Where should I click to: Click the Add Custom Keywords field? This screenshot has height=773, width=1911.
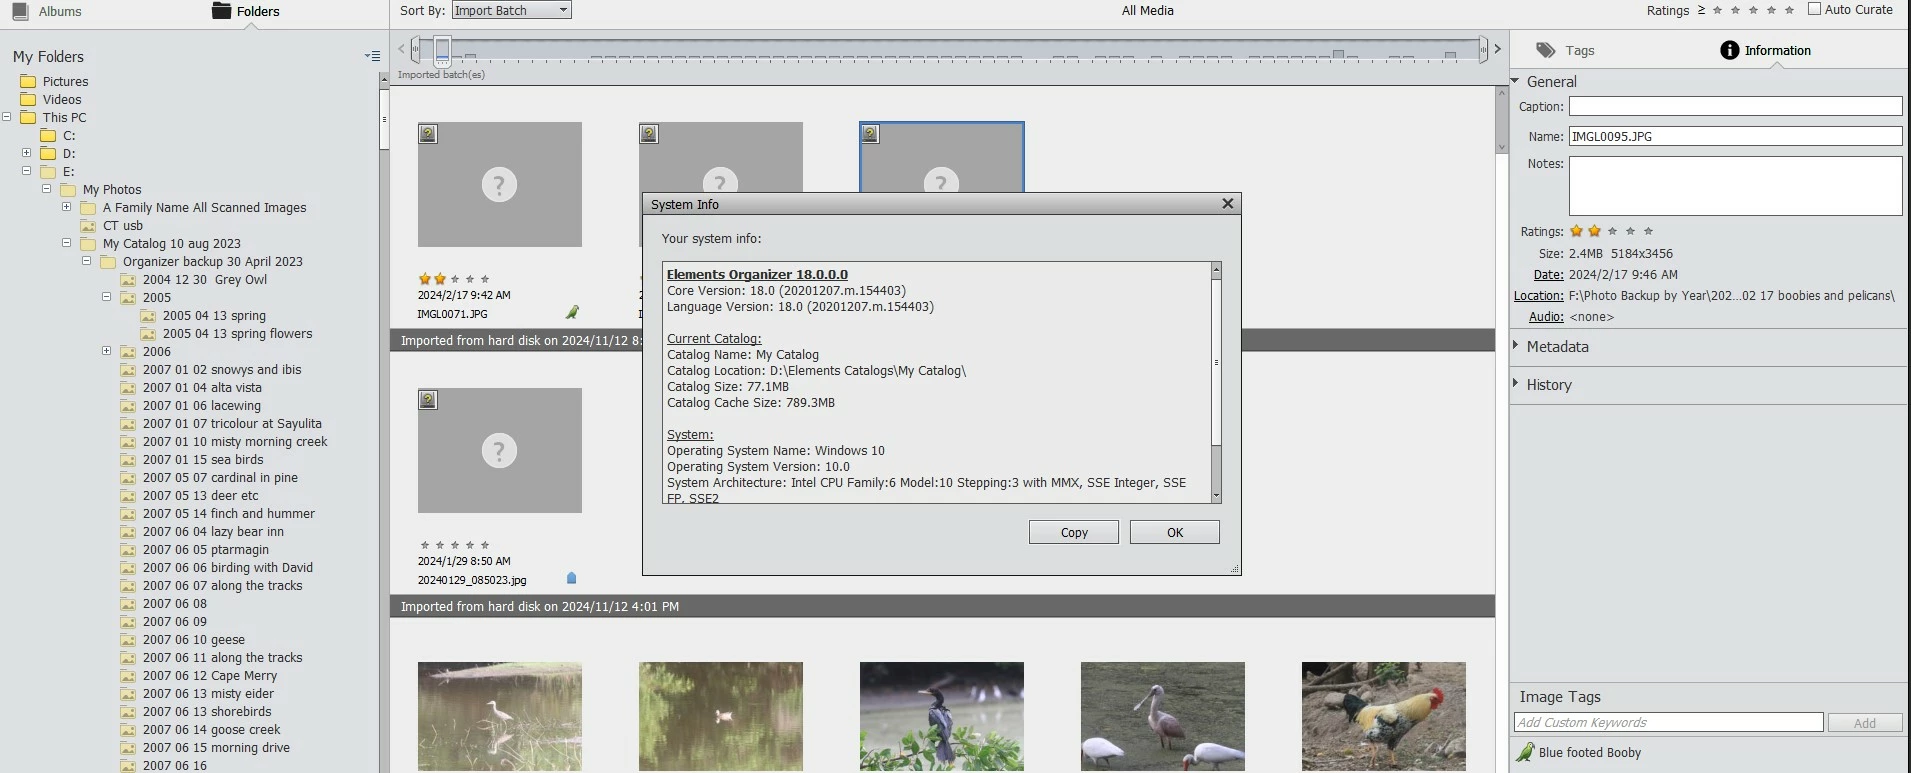click(x=1668, y=722)
